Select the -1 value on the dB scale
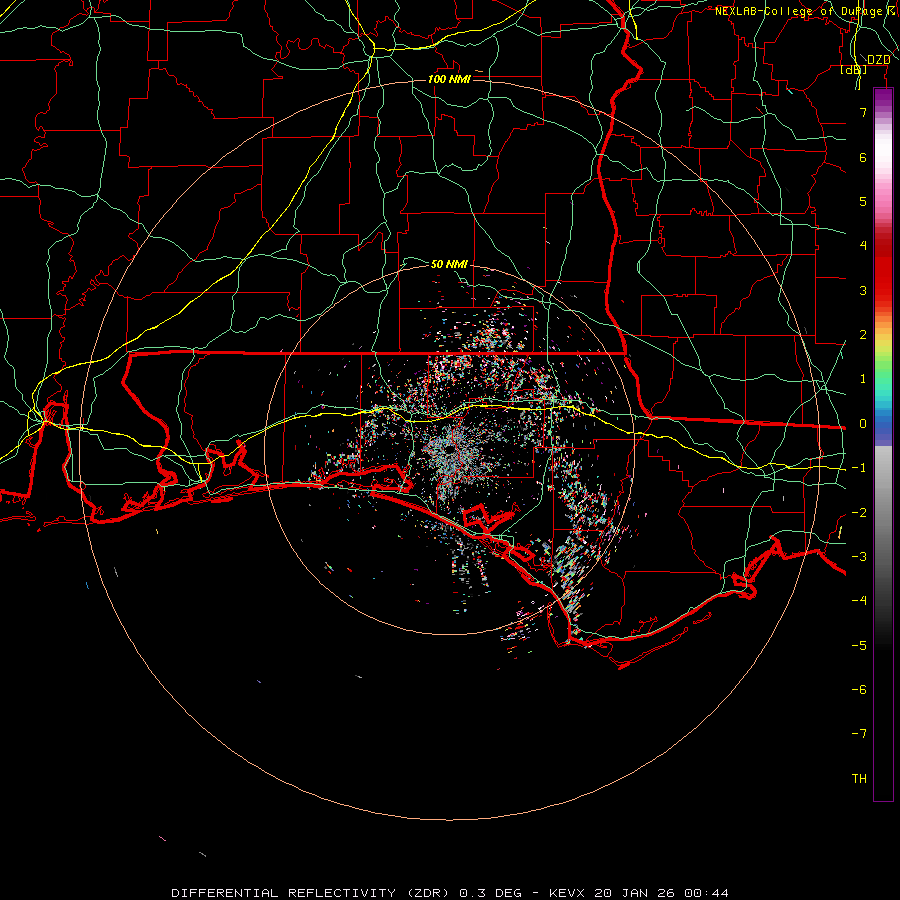 coord(859,468)
